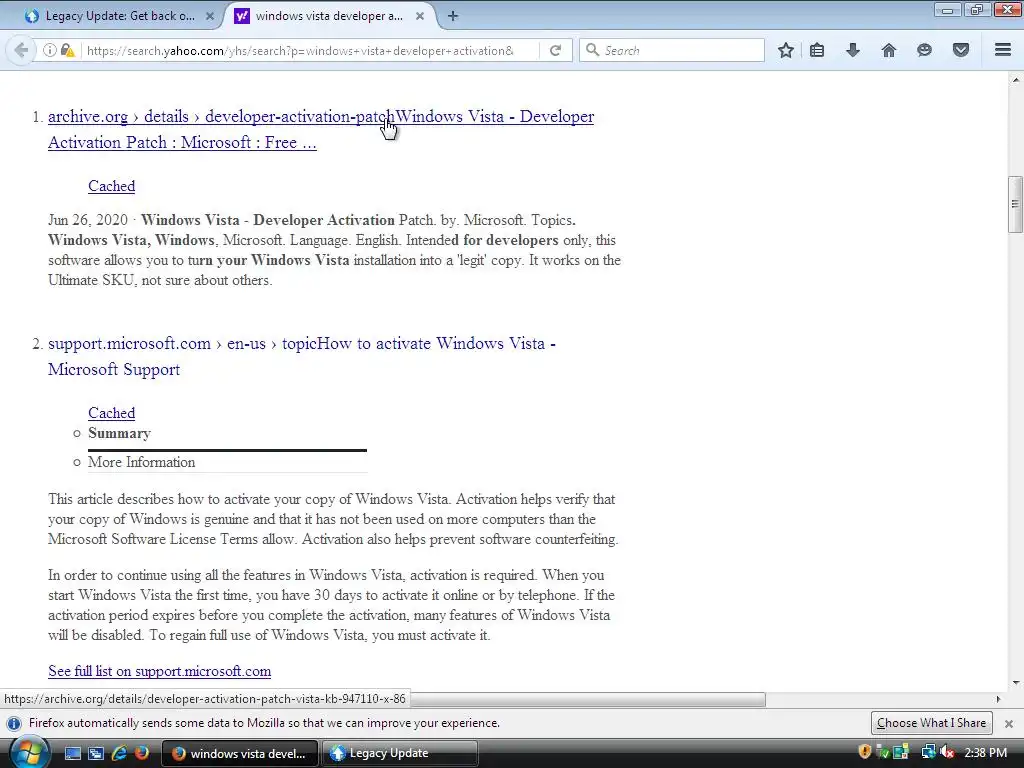Open the Downloads arrow icon
This screenshot has height=768, width=1024.
[x=853, y=50]
